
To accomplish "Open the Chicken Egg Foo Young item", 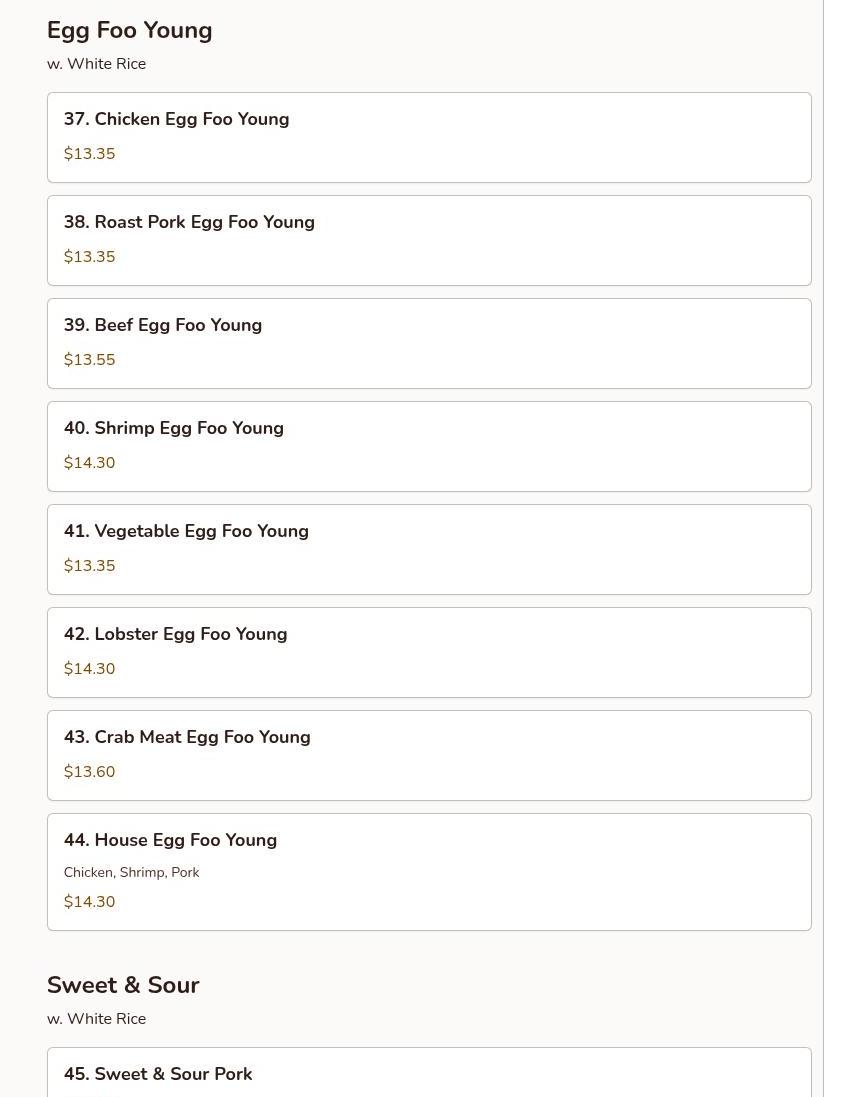I will click(x=428, y=137).
